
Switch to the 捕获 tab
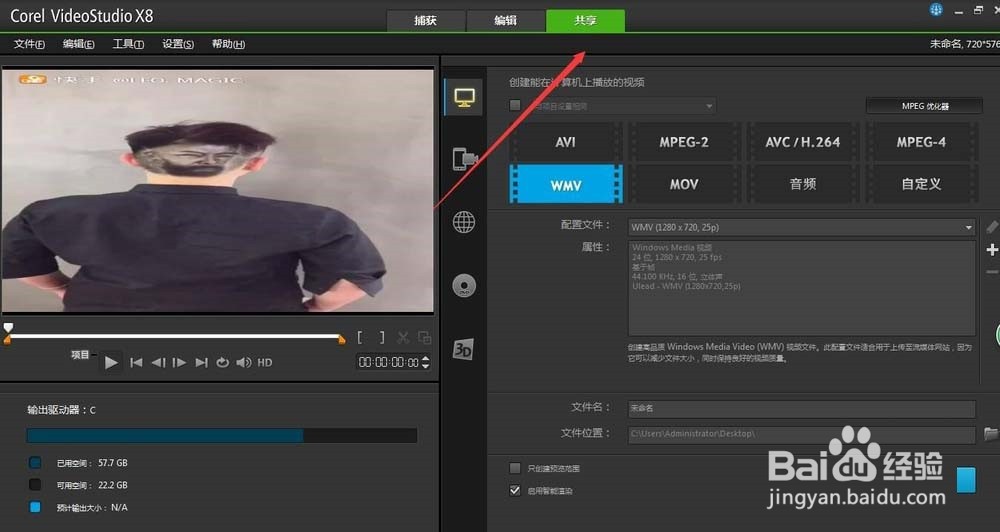[x=426, y=20]
